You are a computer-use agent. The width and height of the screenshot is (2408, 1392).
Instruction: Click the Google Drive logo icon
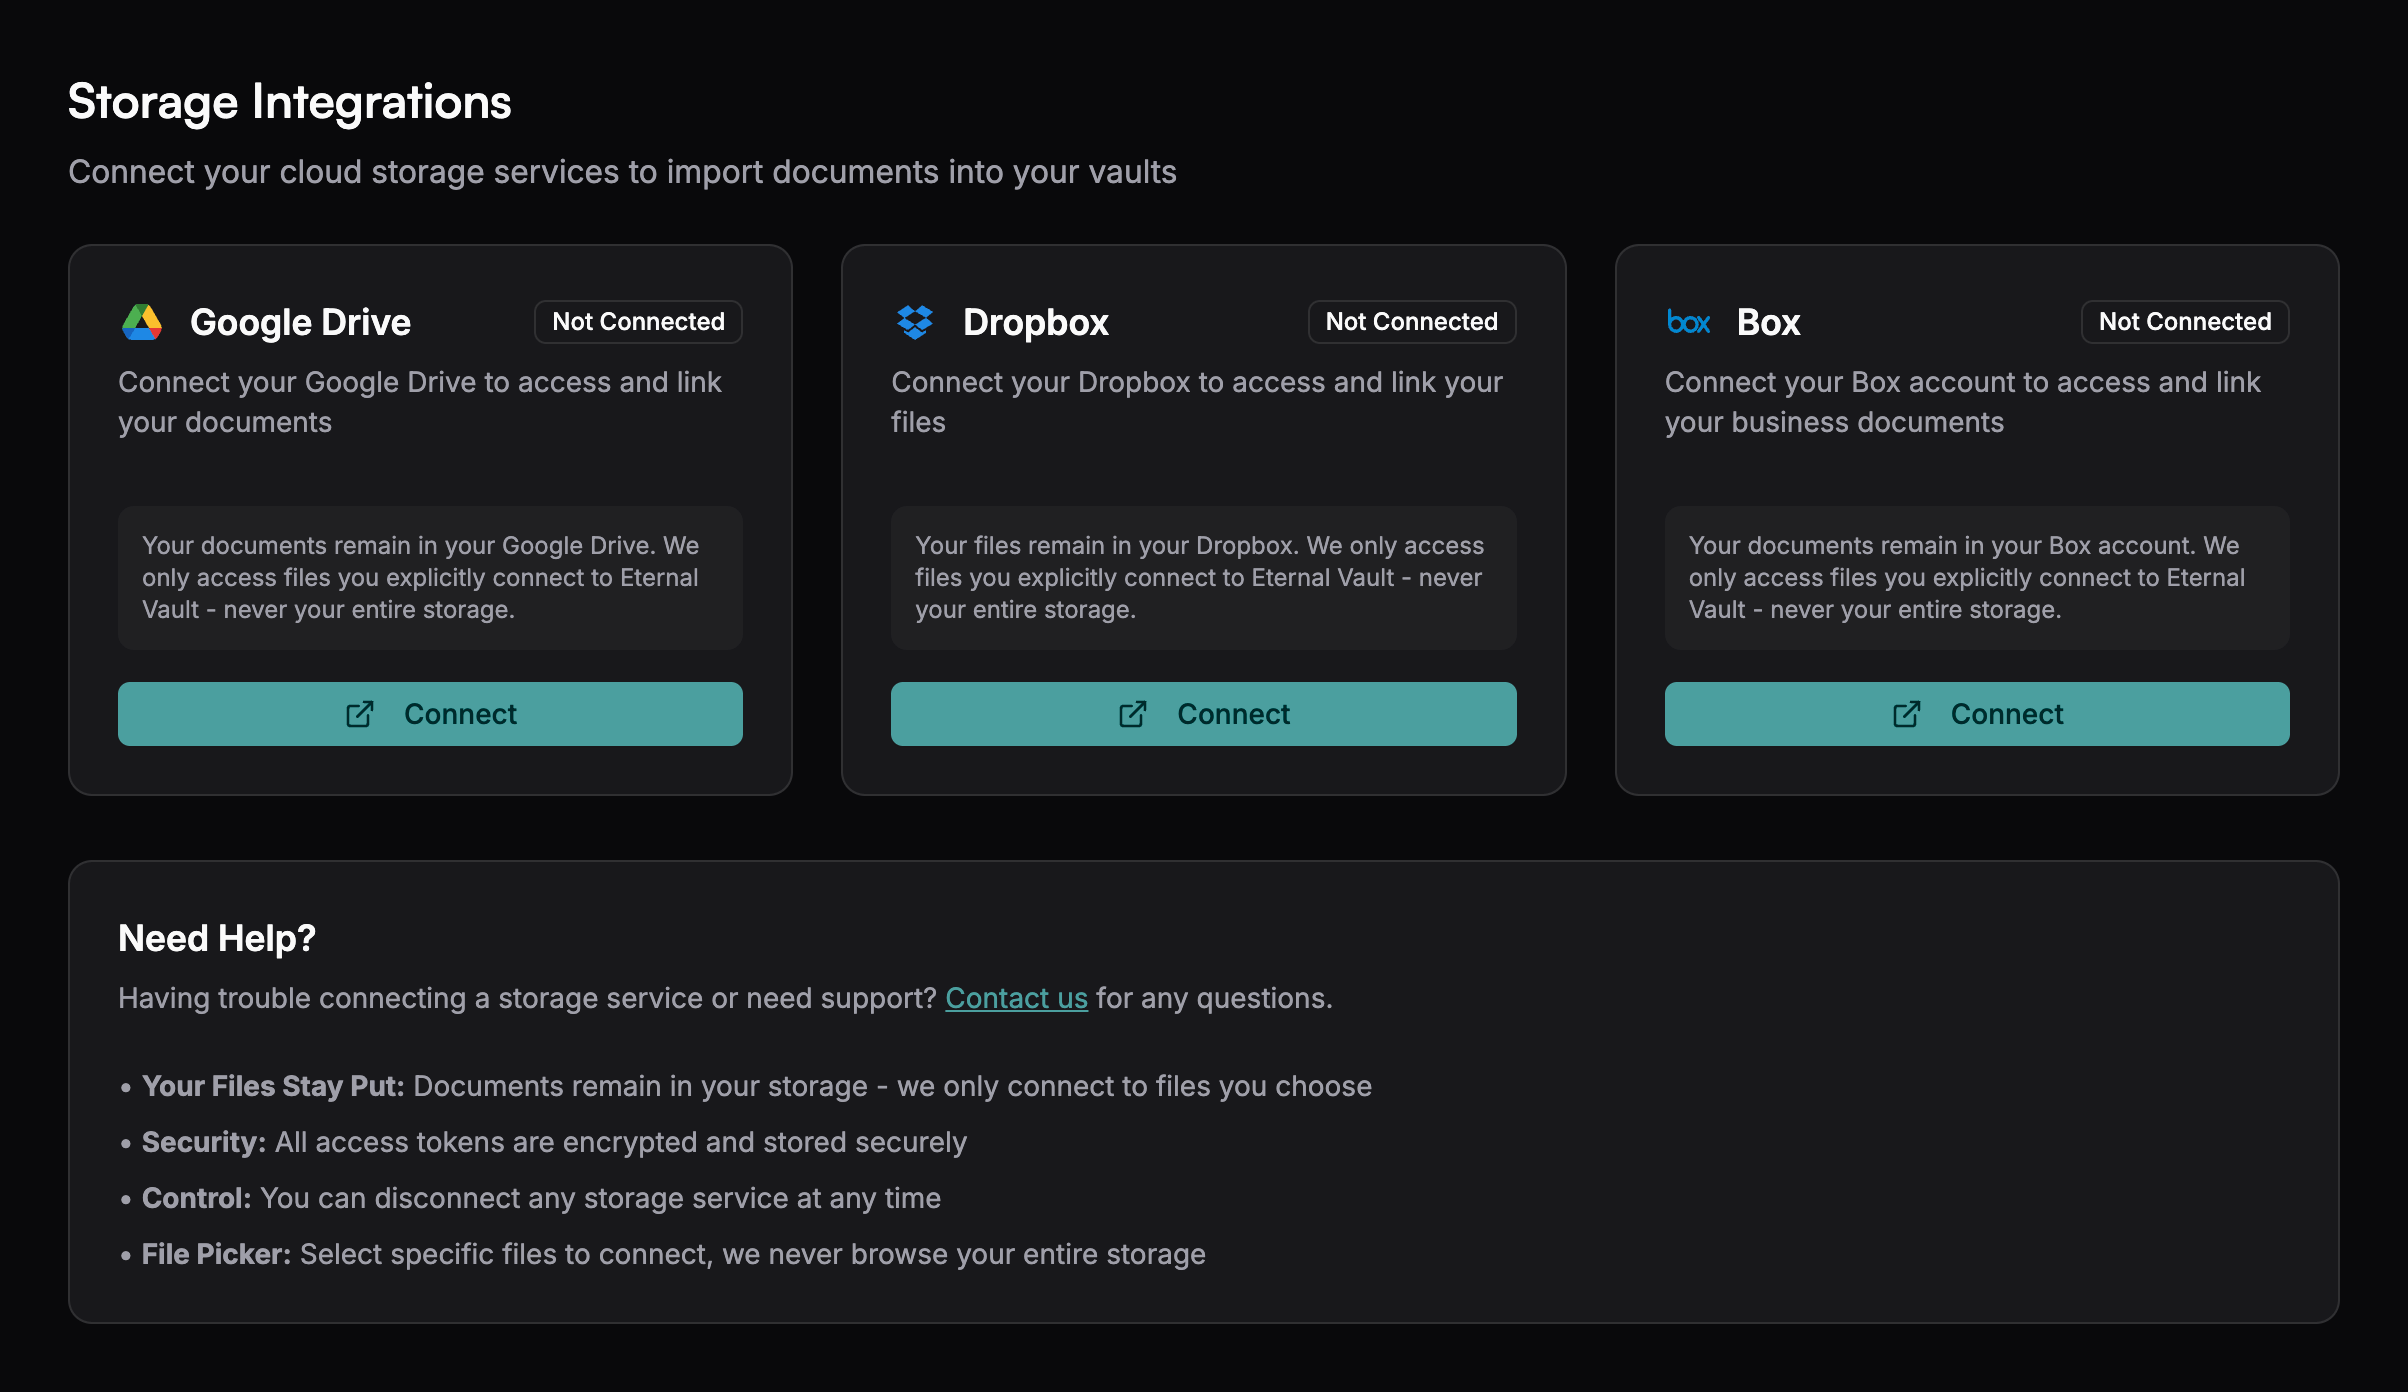pyautogui.click(x=142, y=322)
